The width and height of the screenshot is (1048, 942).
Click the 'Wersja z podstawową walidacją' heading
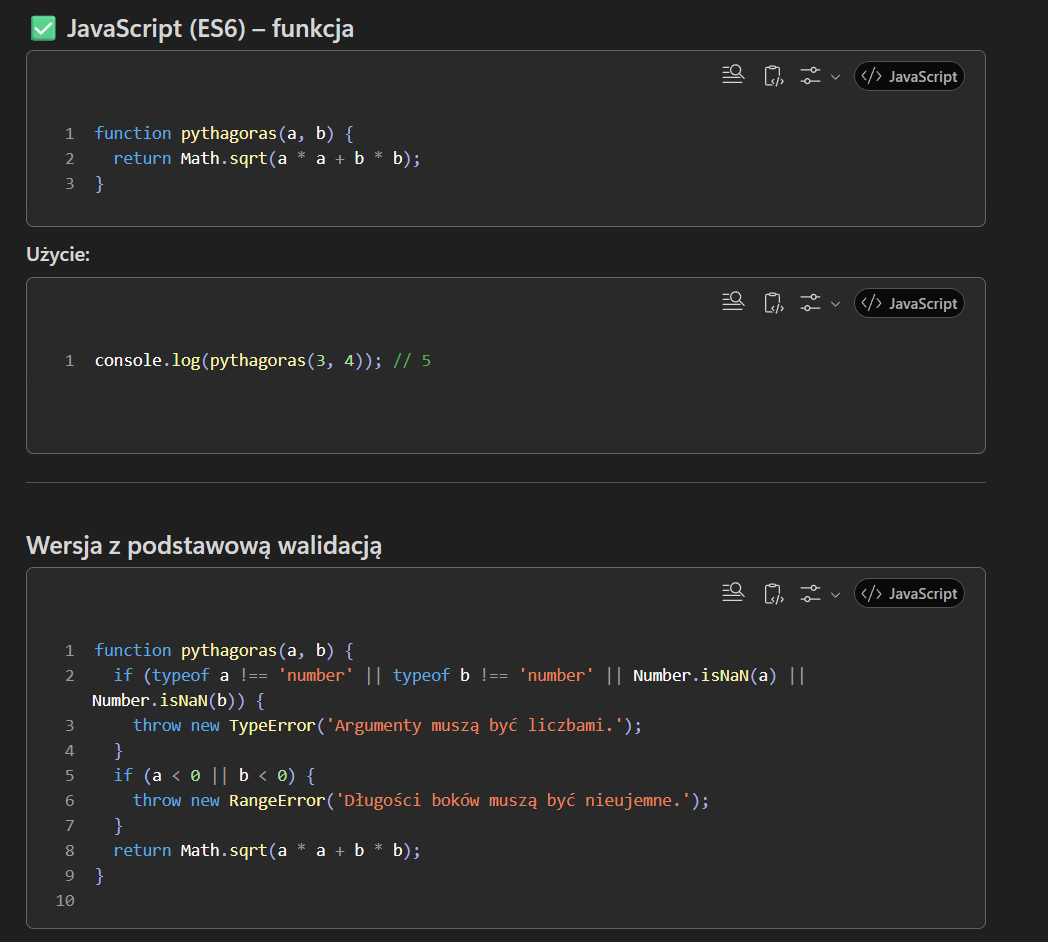coord(204,546)
